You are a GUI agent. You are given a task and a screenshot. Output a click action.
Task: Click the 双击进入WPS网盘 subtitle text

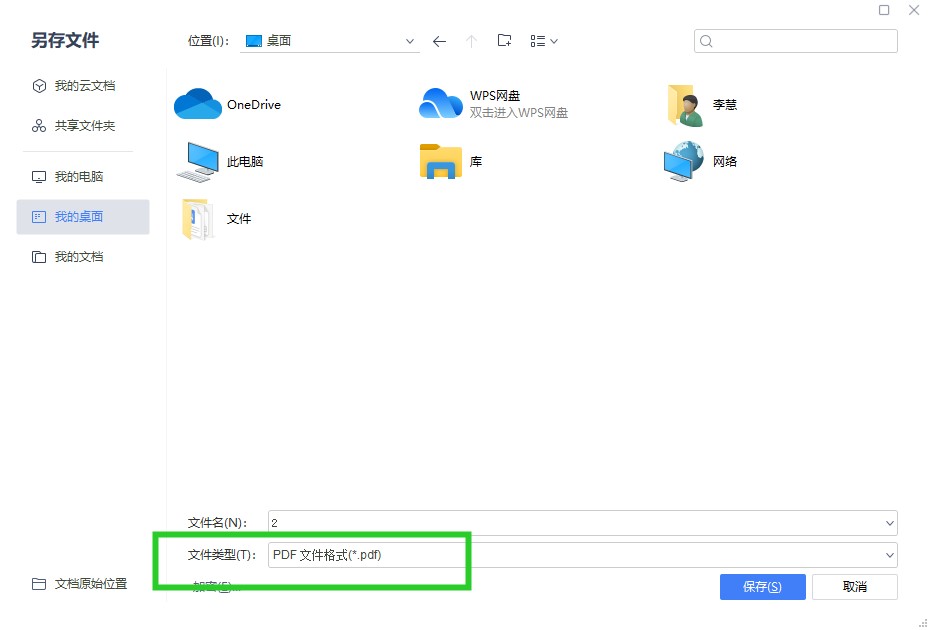(x=519, y=113)
